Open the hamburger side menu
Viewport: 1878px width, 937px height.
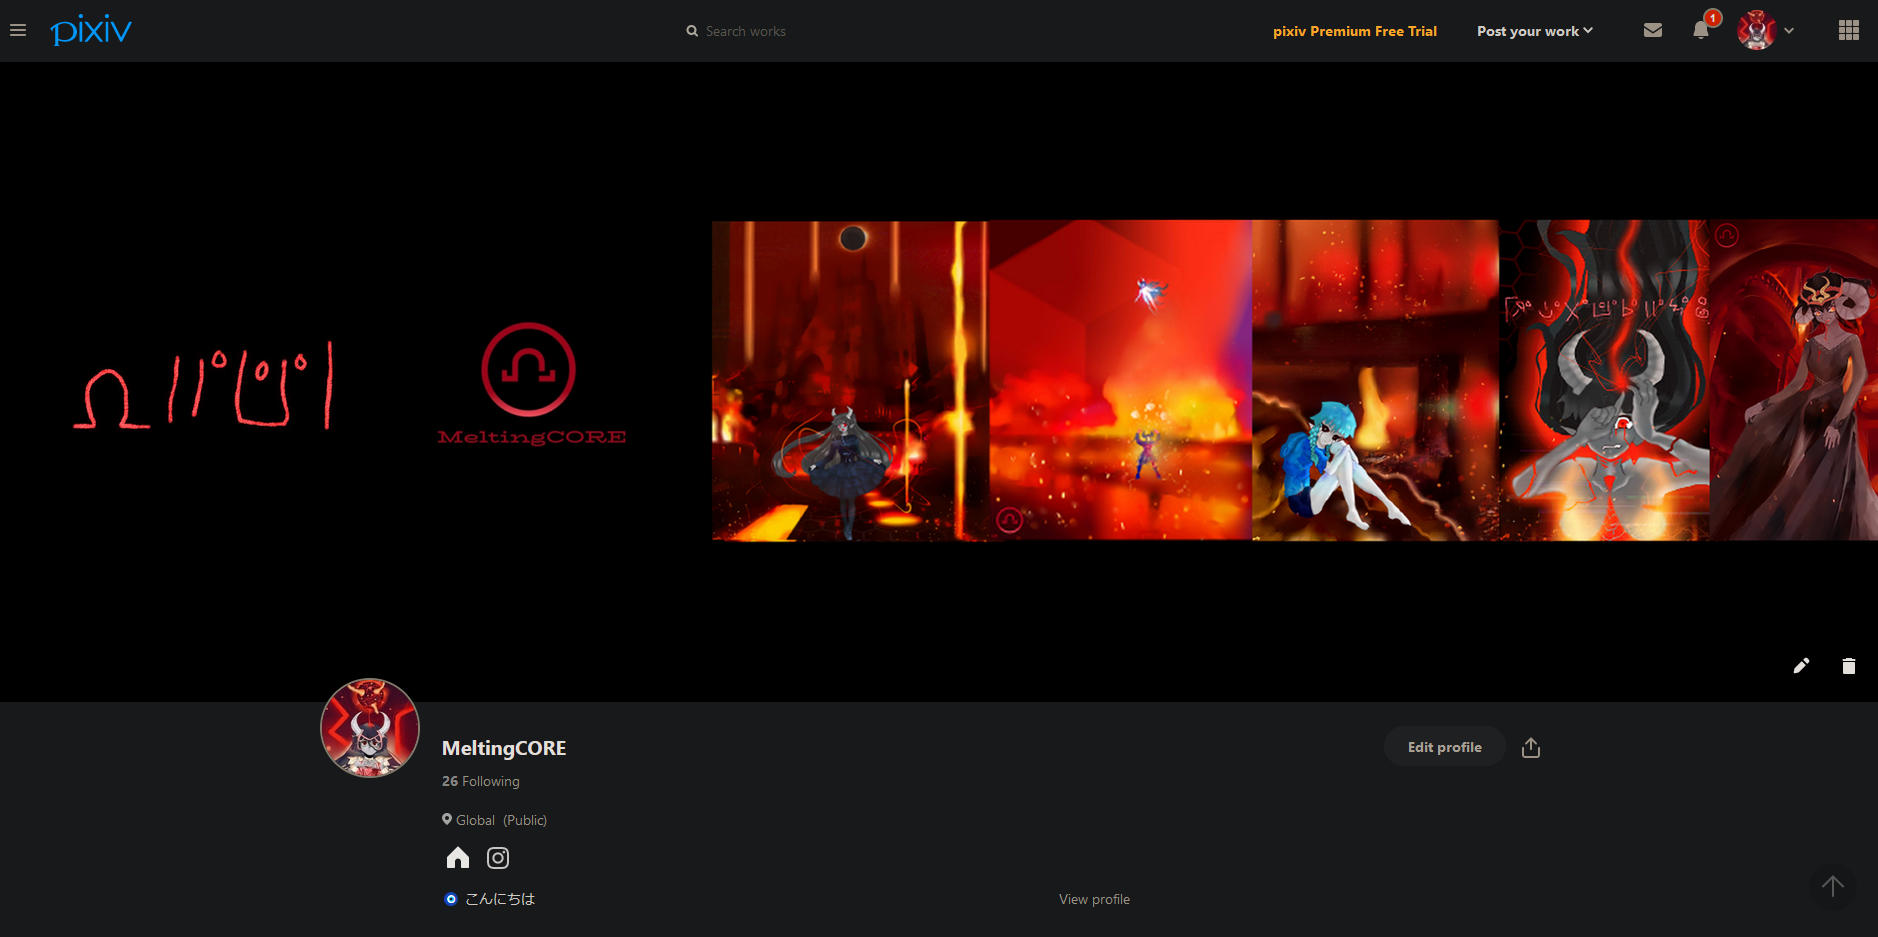click(18, 31)
